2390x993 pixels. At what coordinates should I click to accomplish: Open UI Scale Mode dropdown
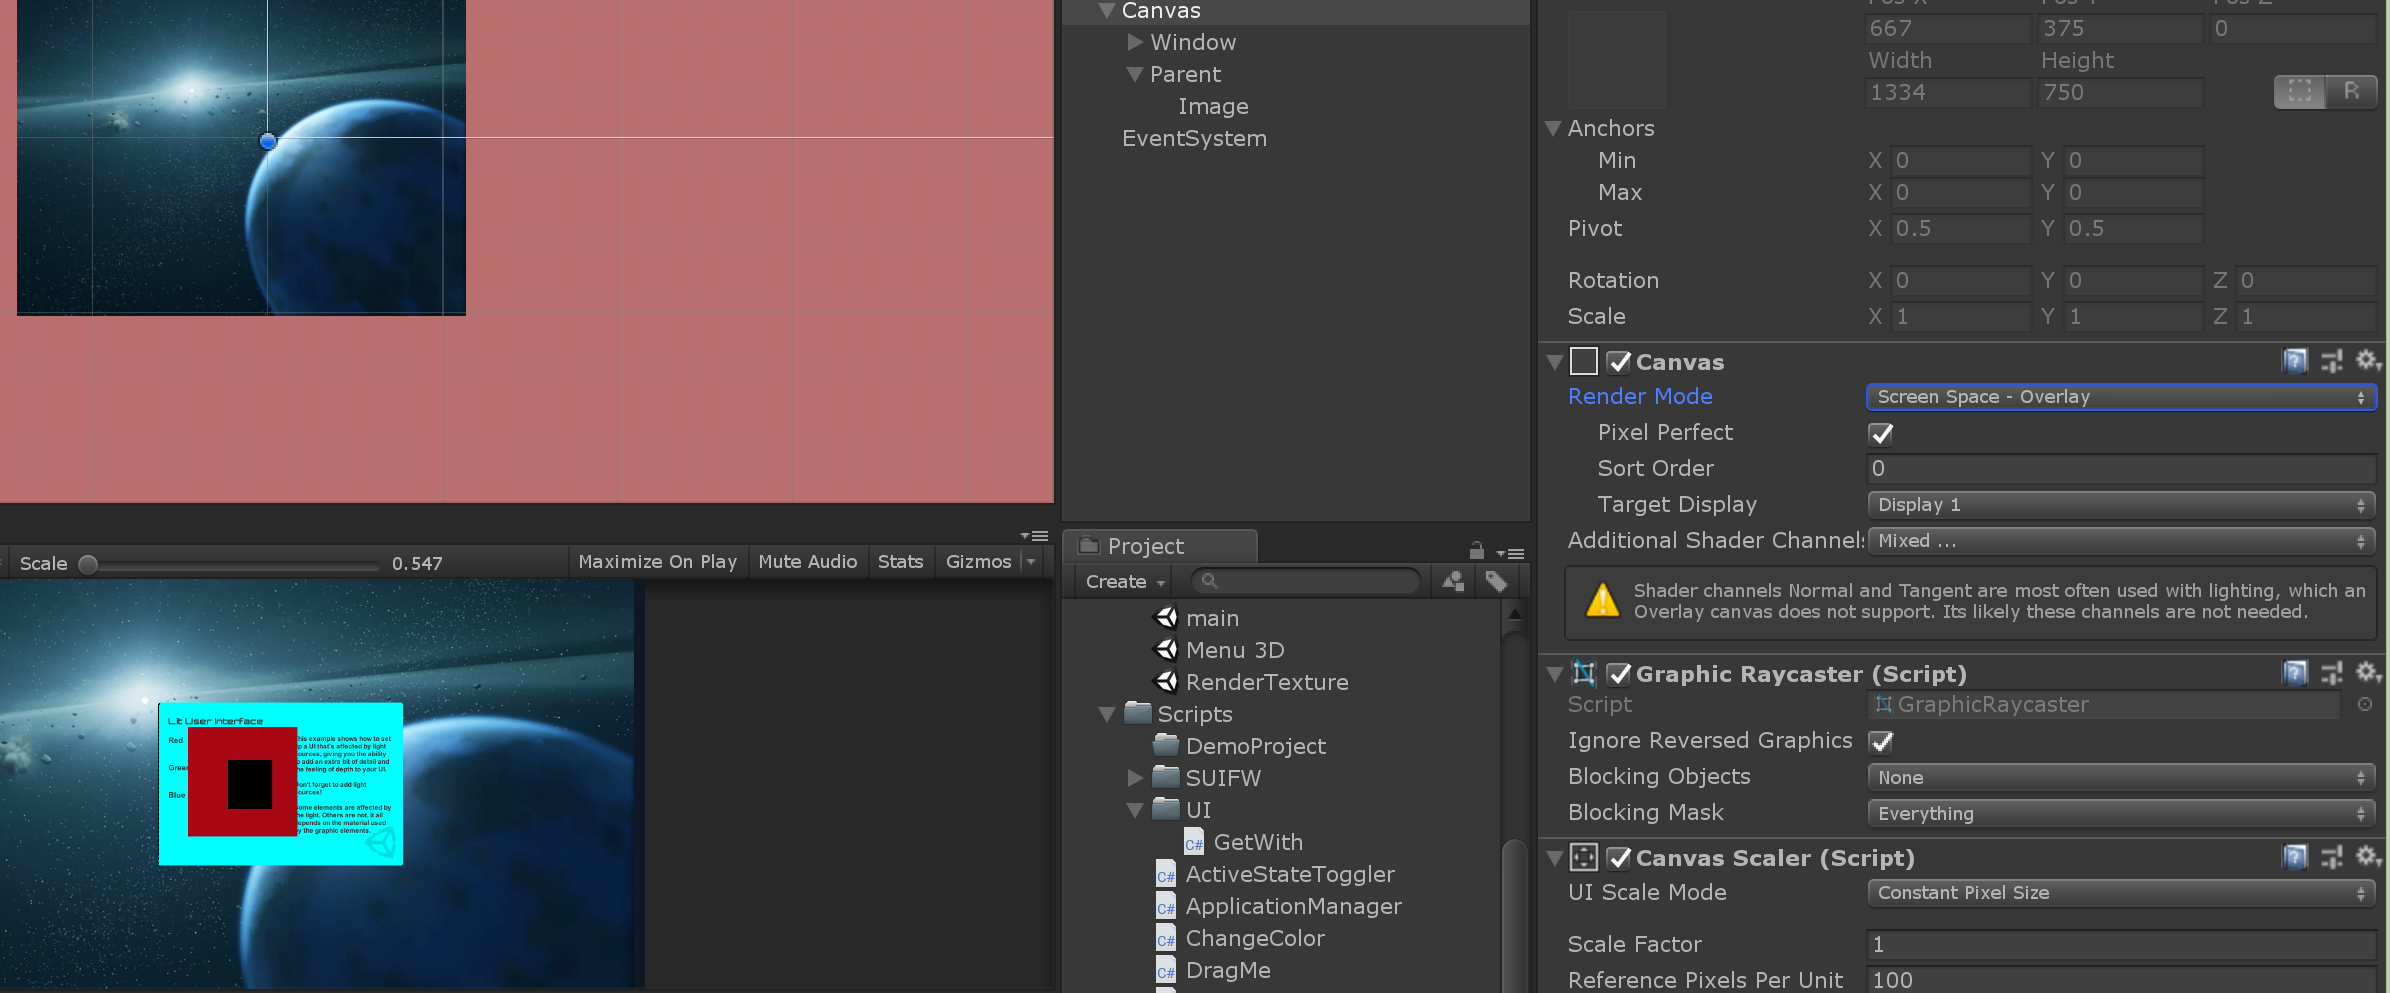tap(2121, 893)
